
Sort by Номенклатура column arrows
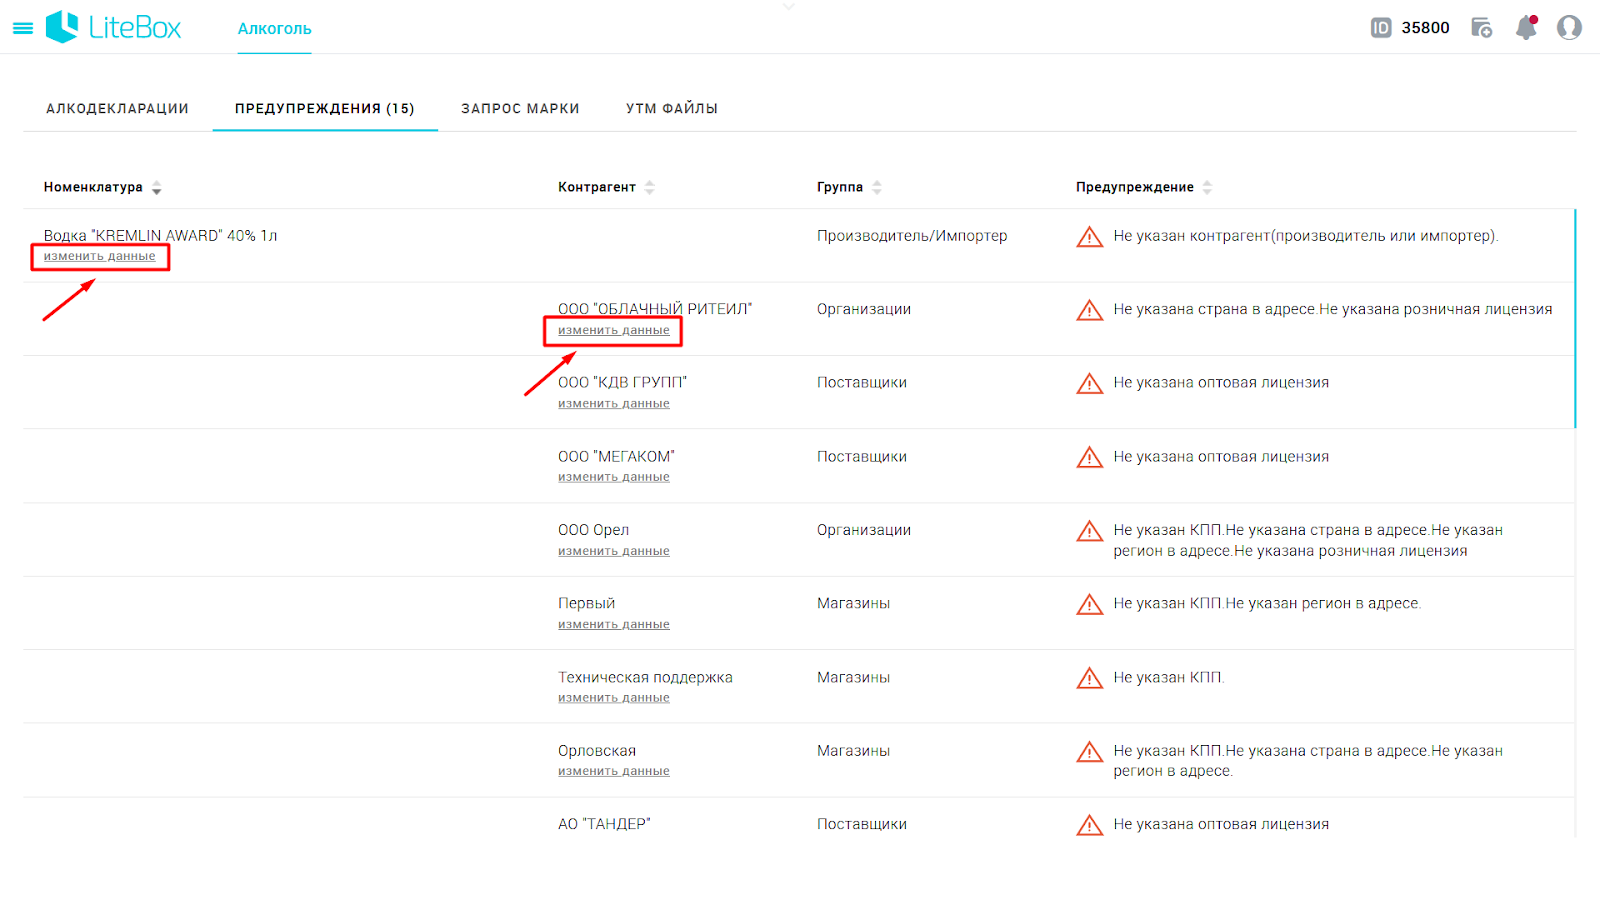157,188
